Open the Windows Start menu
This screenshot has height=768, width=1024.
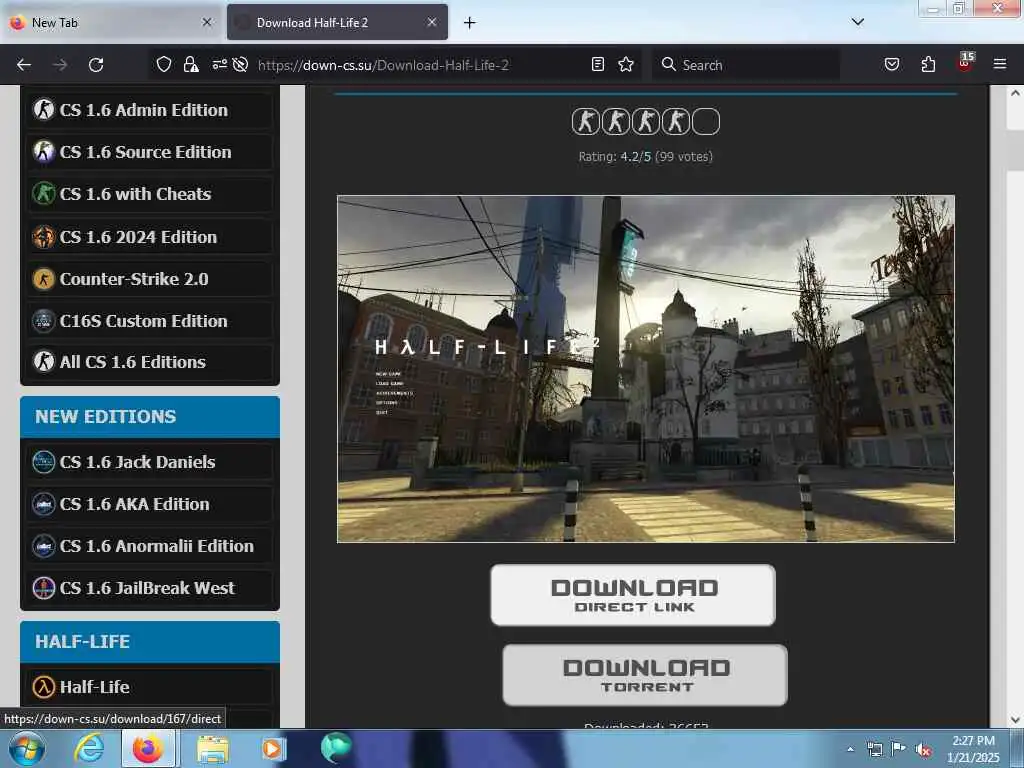click(x=27, y=749)
